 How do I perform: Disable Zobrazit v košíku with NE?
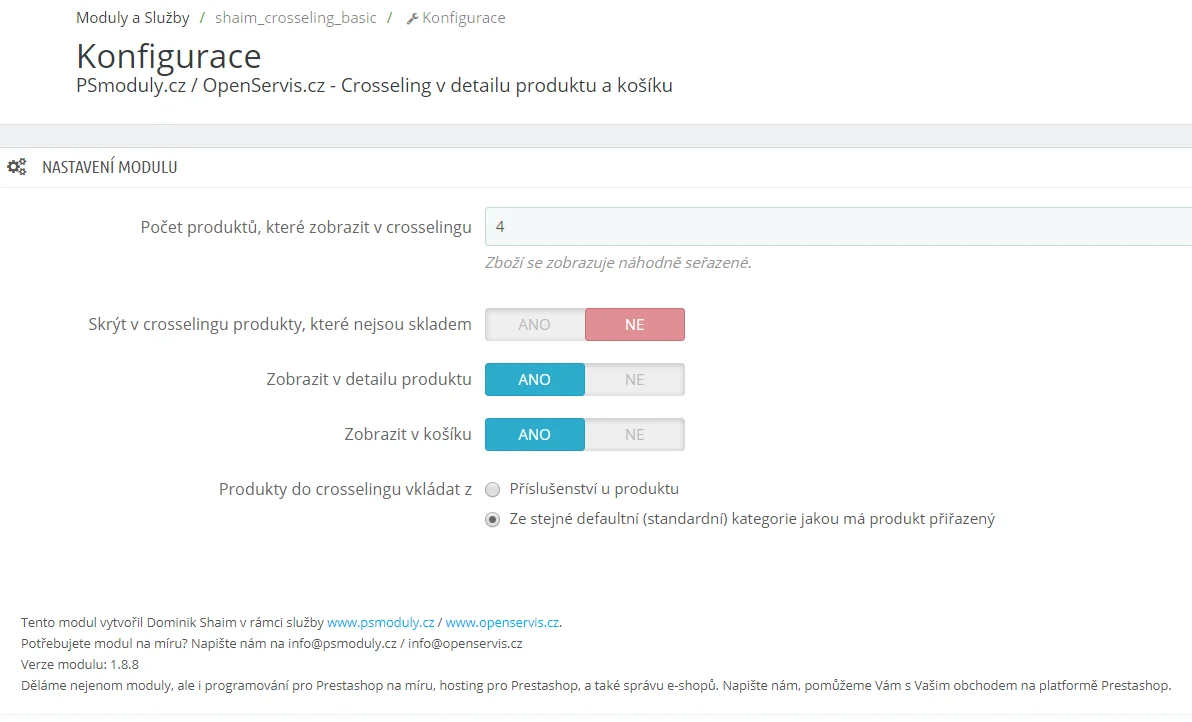634,435
